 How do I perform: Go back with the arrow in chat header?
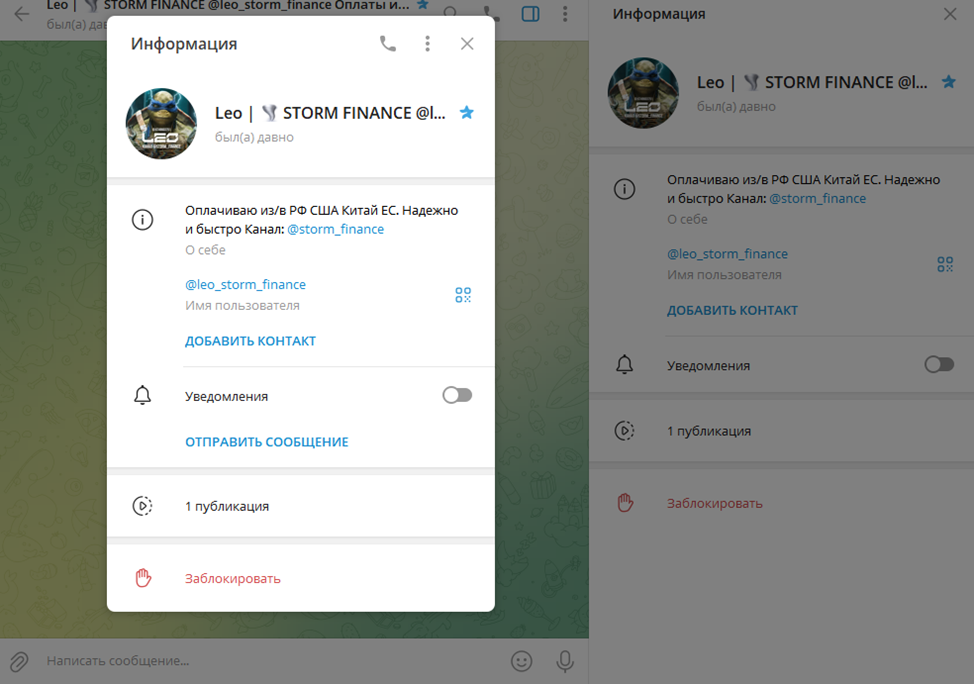pos(22,14)
